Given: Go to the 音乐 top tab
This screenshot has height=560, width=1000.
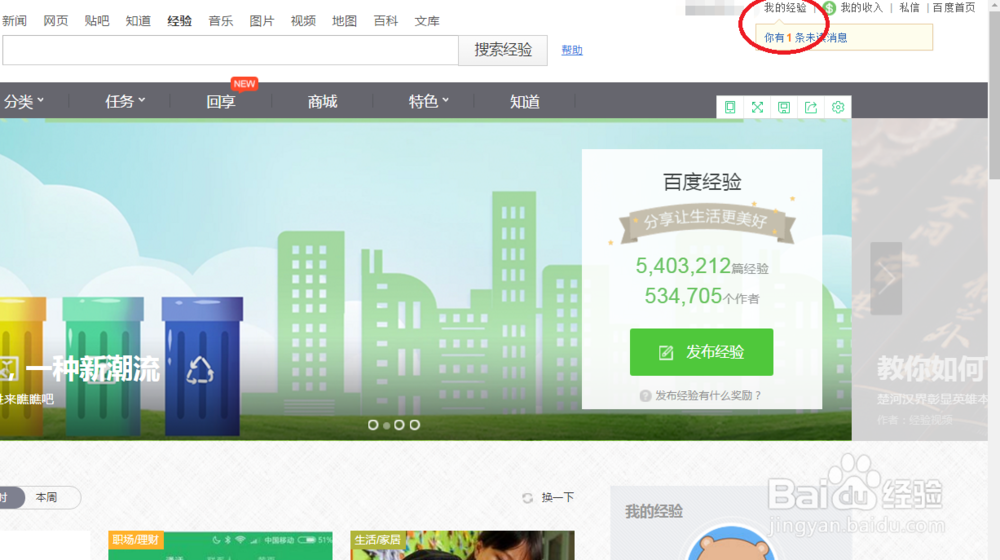Looking at the screenshot, I should coord(221,21).
